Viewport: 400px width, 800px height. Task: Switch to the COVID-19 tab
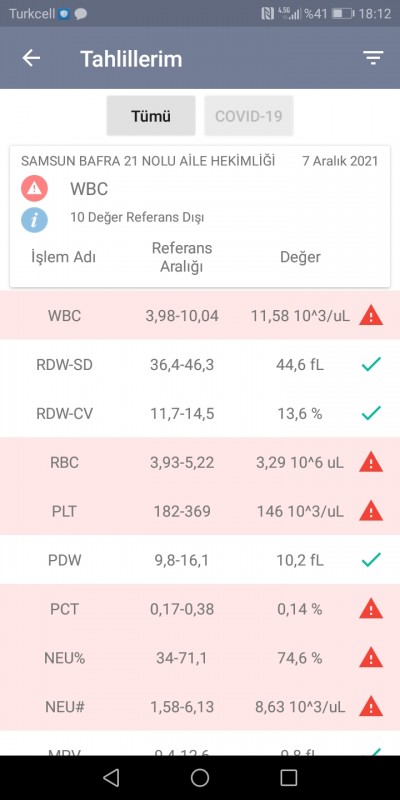click(249, 116)
